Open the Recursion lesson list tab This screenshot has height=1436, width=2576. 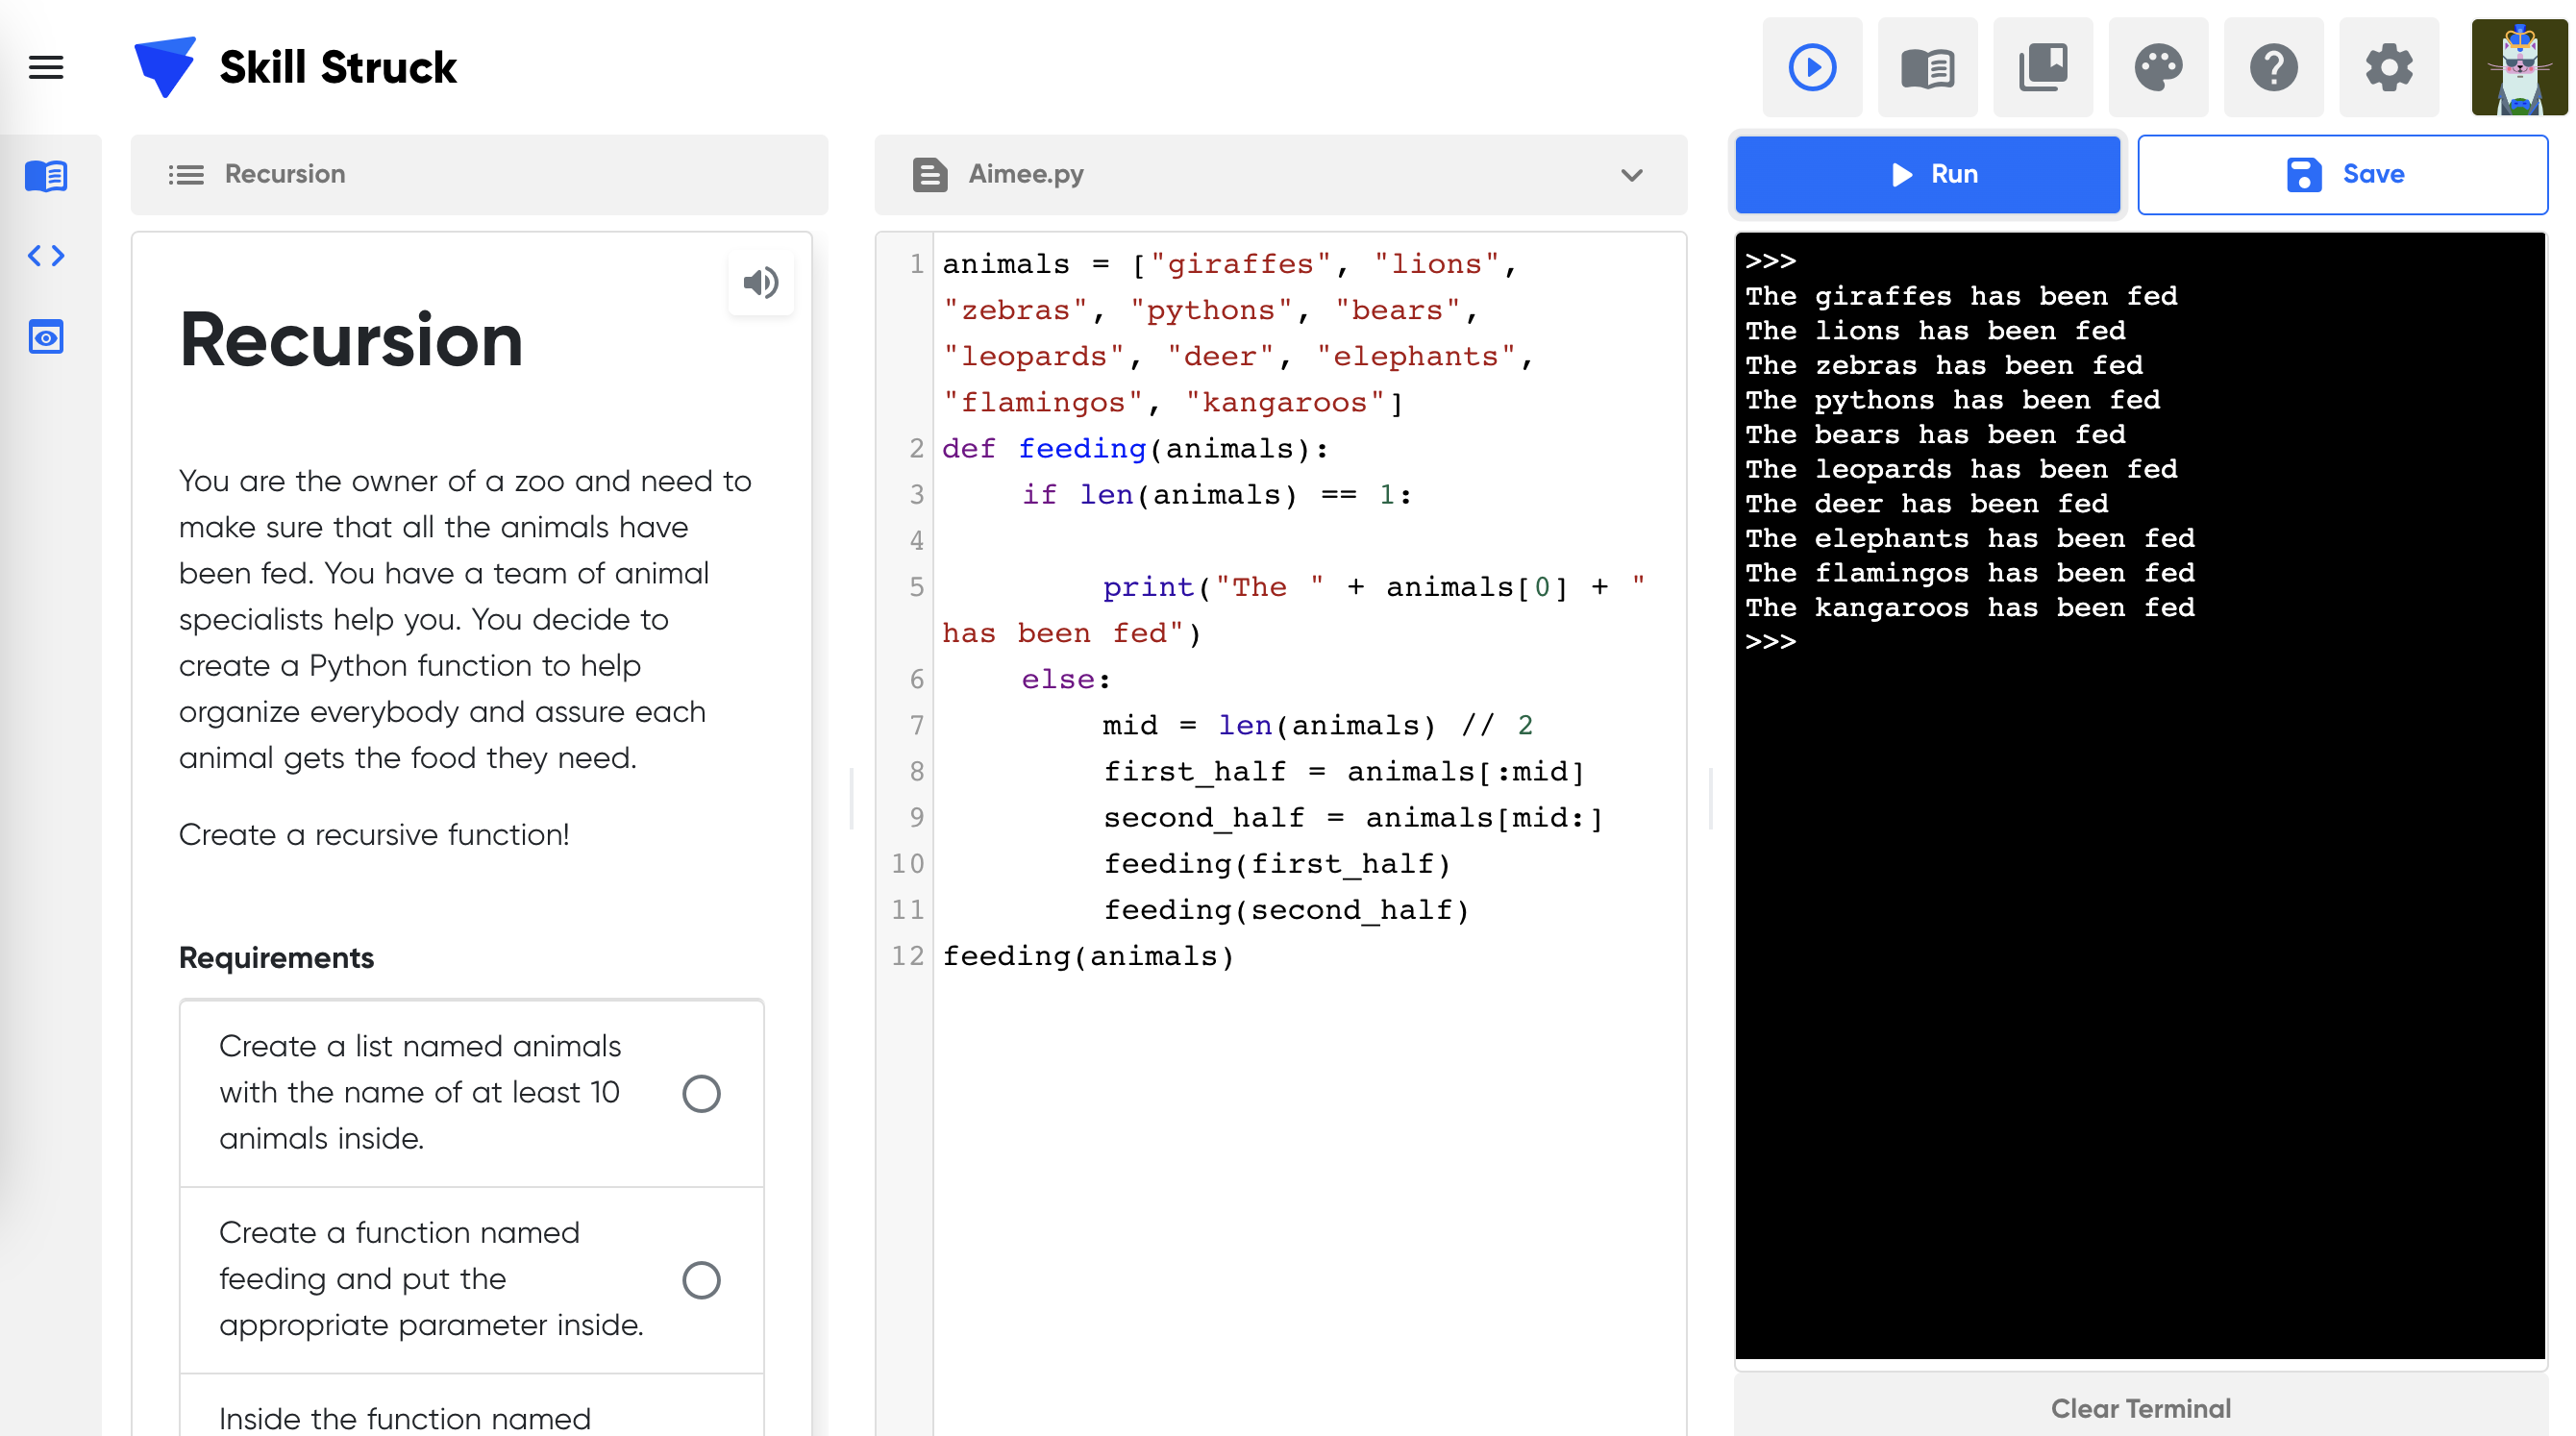479,175
